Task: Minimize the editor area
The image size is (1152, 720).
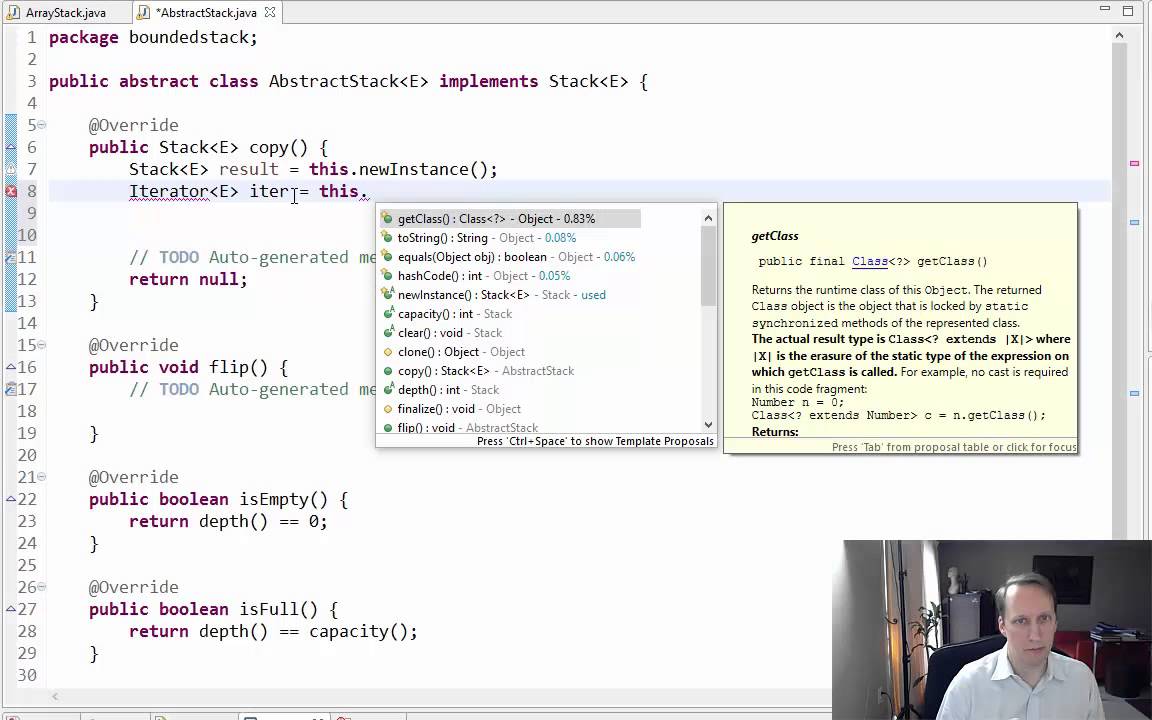Action: click(1104, 10)
